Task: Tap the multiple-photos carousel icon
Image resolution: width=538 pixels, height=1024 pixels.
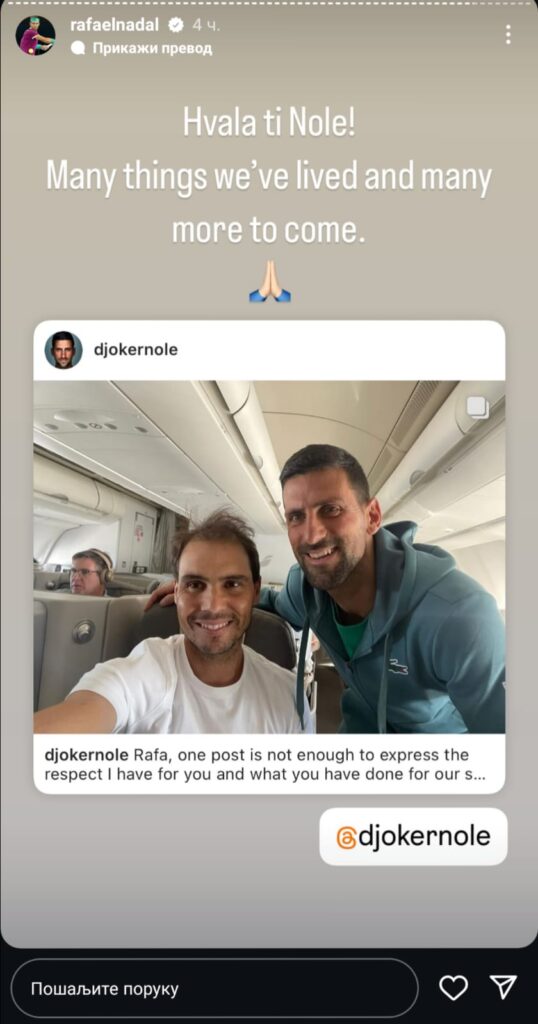Action: tap(478, 408)
